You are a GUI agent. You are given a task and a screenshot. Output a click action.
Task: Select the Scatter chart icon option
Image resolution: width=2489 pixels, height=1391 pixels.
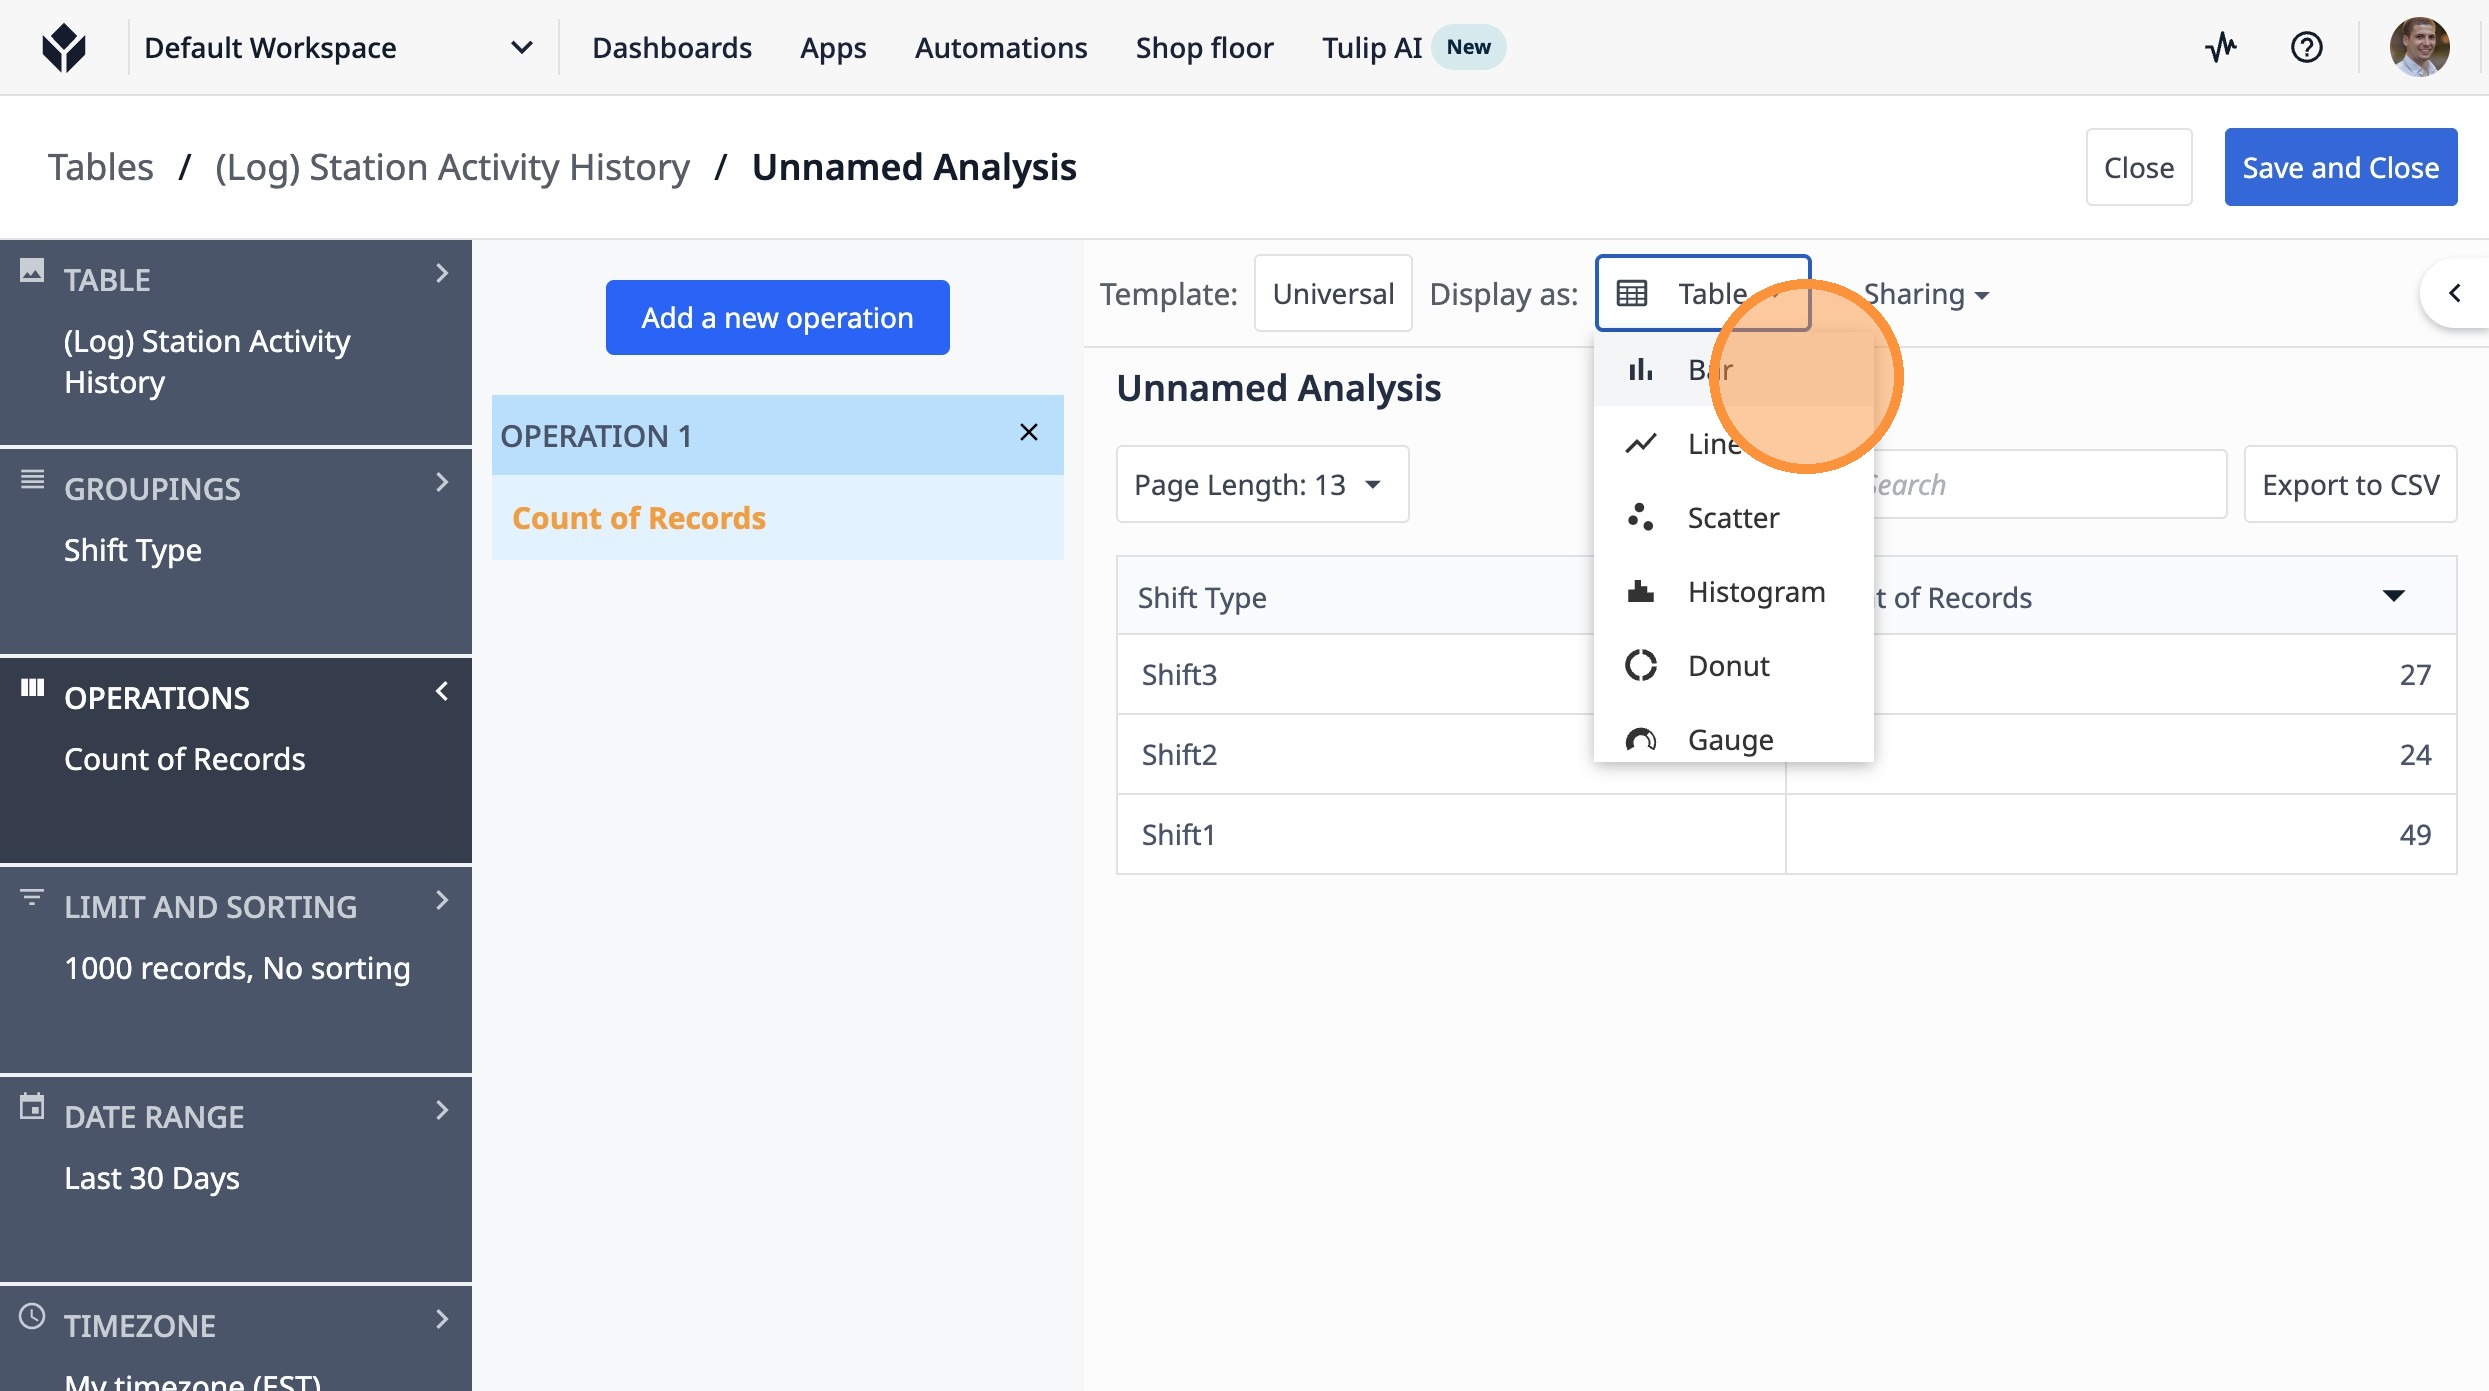click(1640, 518)
